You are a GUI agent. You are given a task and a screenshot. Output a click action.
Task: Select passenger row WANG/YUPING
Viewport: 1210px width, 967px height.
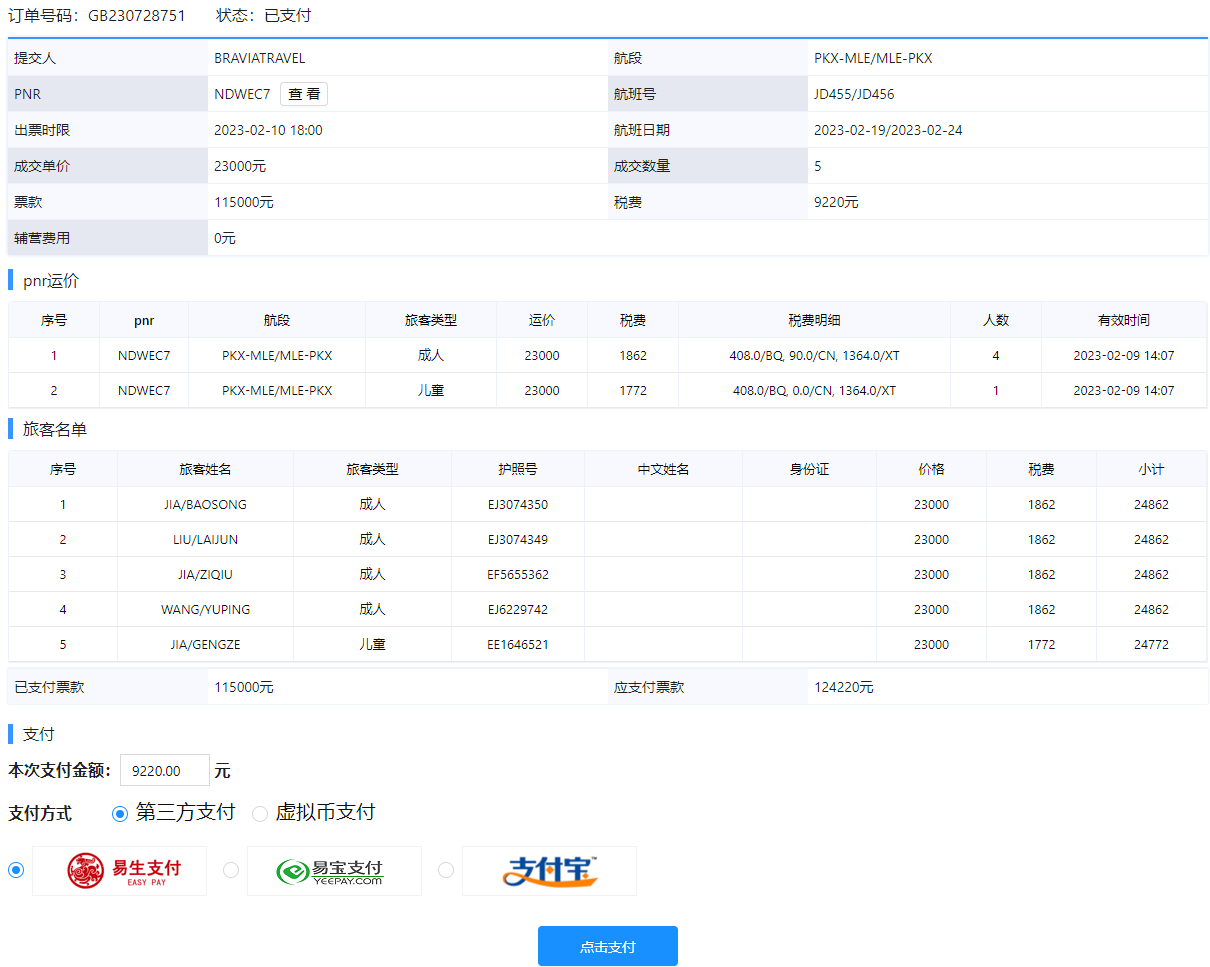point(205,610)
